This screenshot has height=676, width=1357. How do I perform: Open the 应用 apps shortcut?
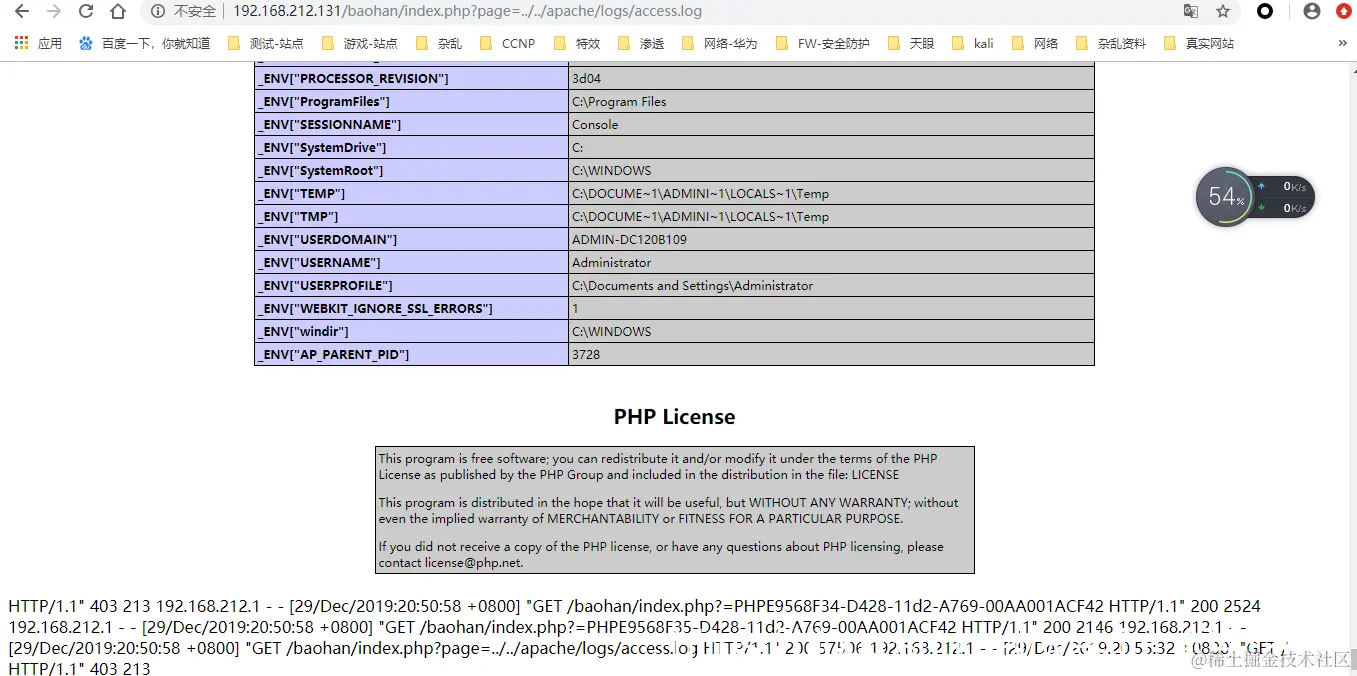(38, 43)
